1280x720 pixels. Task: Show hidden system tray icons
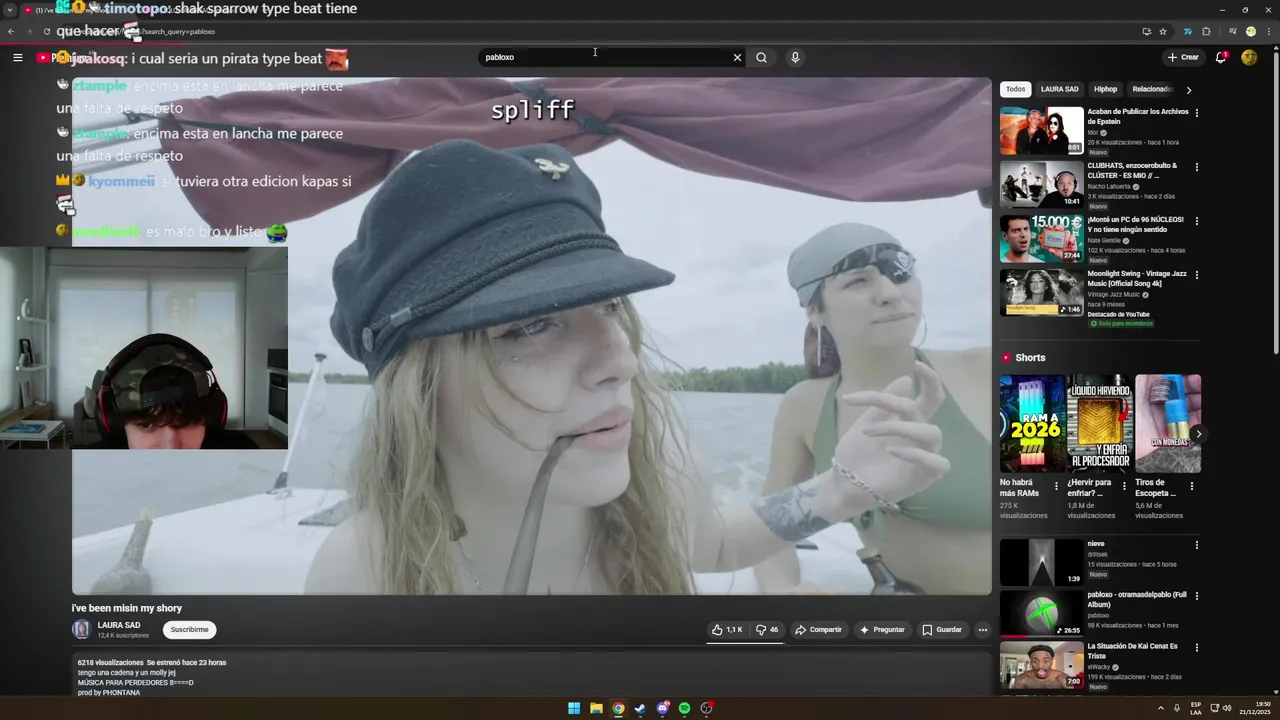[x=1160, y=708]
